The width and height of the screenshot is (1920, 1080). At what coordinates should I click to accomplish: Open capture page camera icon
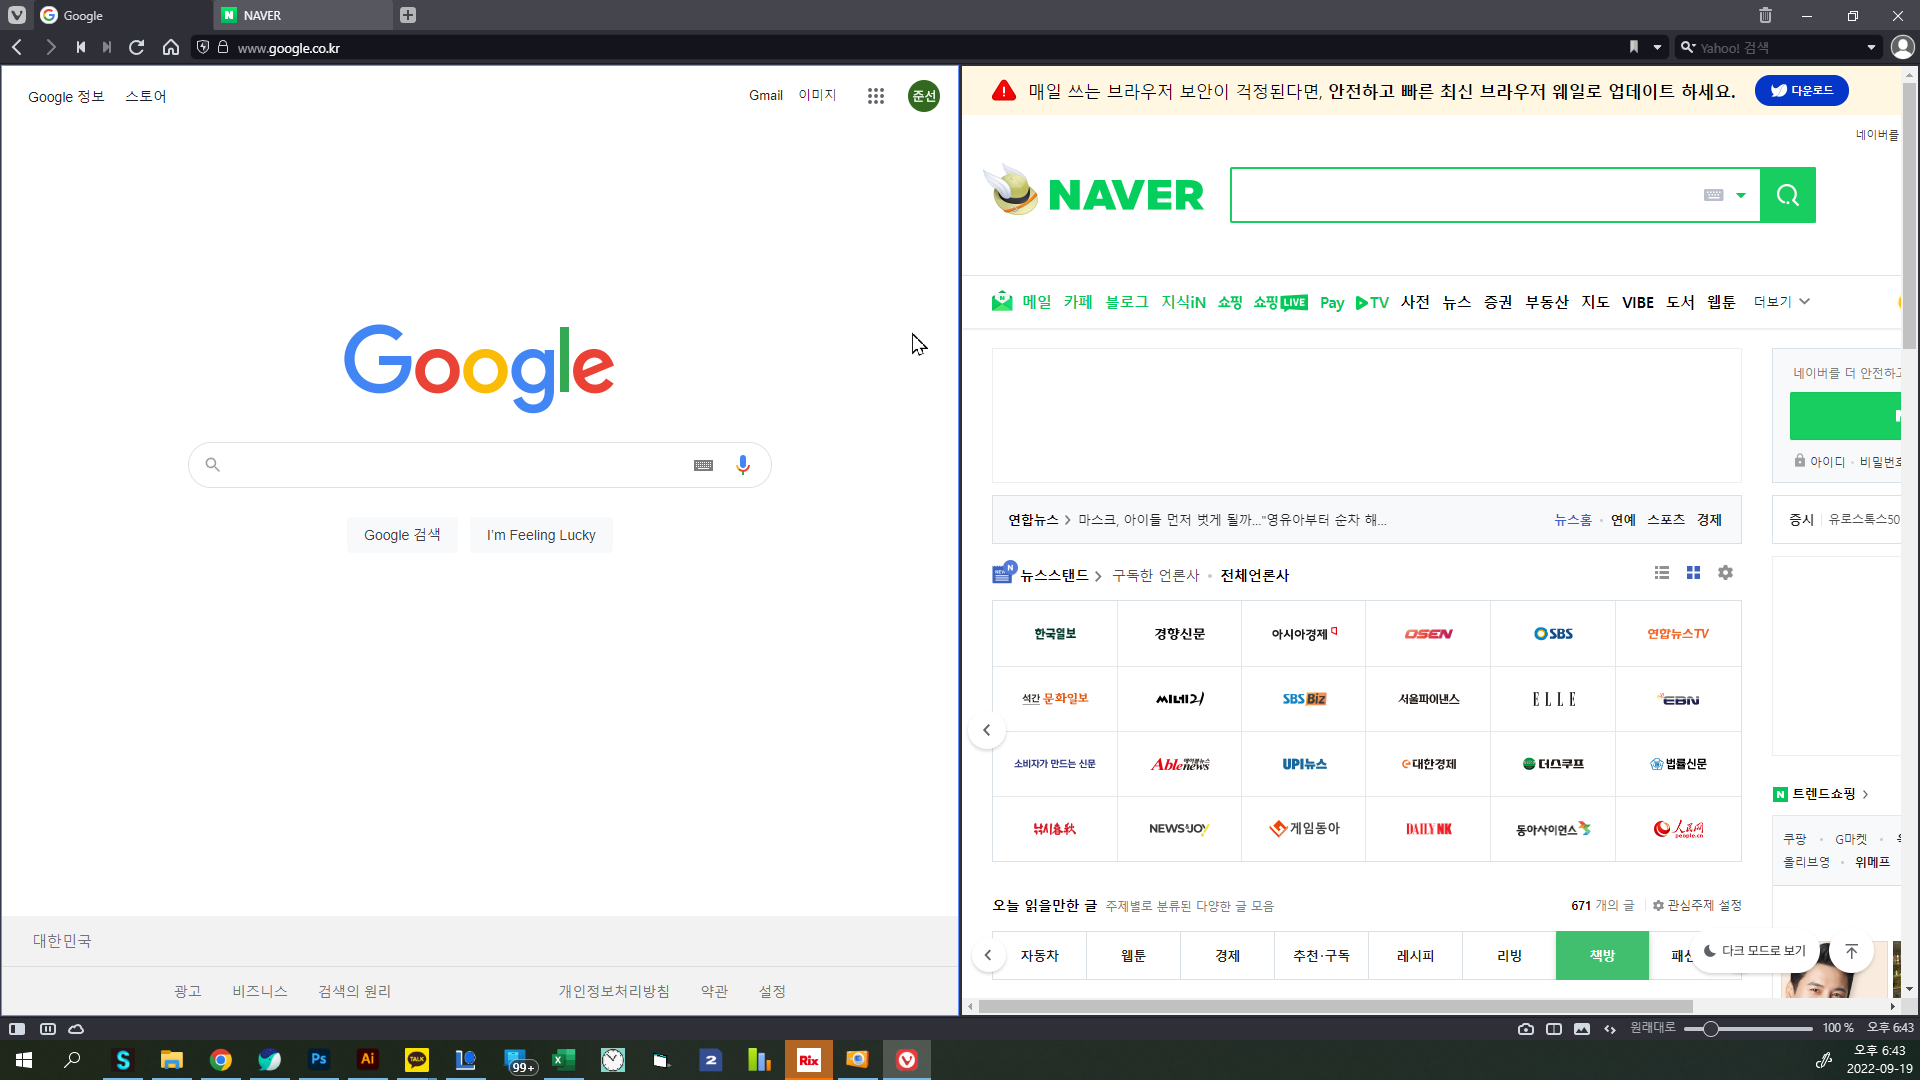point(1526,1029)
